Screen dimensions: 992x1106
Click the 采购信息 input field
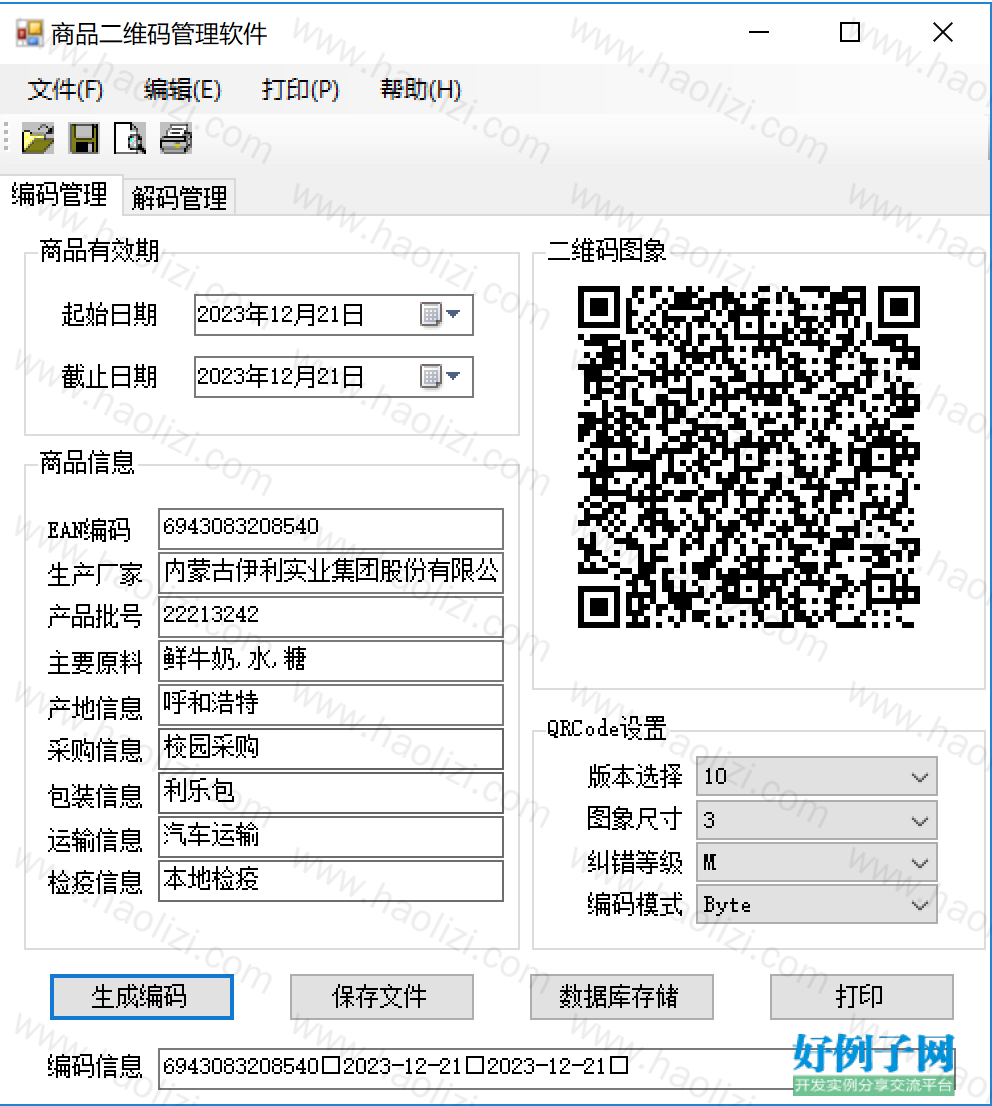[x=331, y=748]
